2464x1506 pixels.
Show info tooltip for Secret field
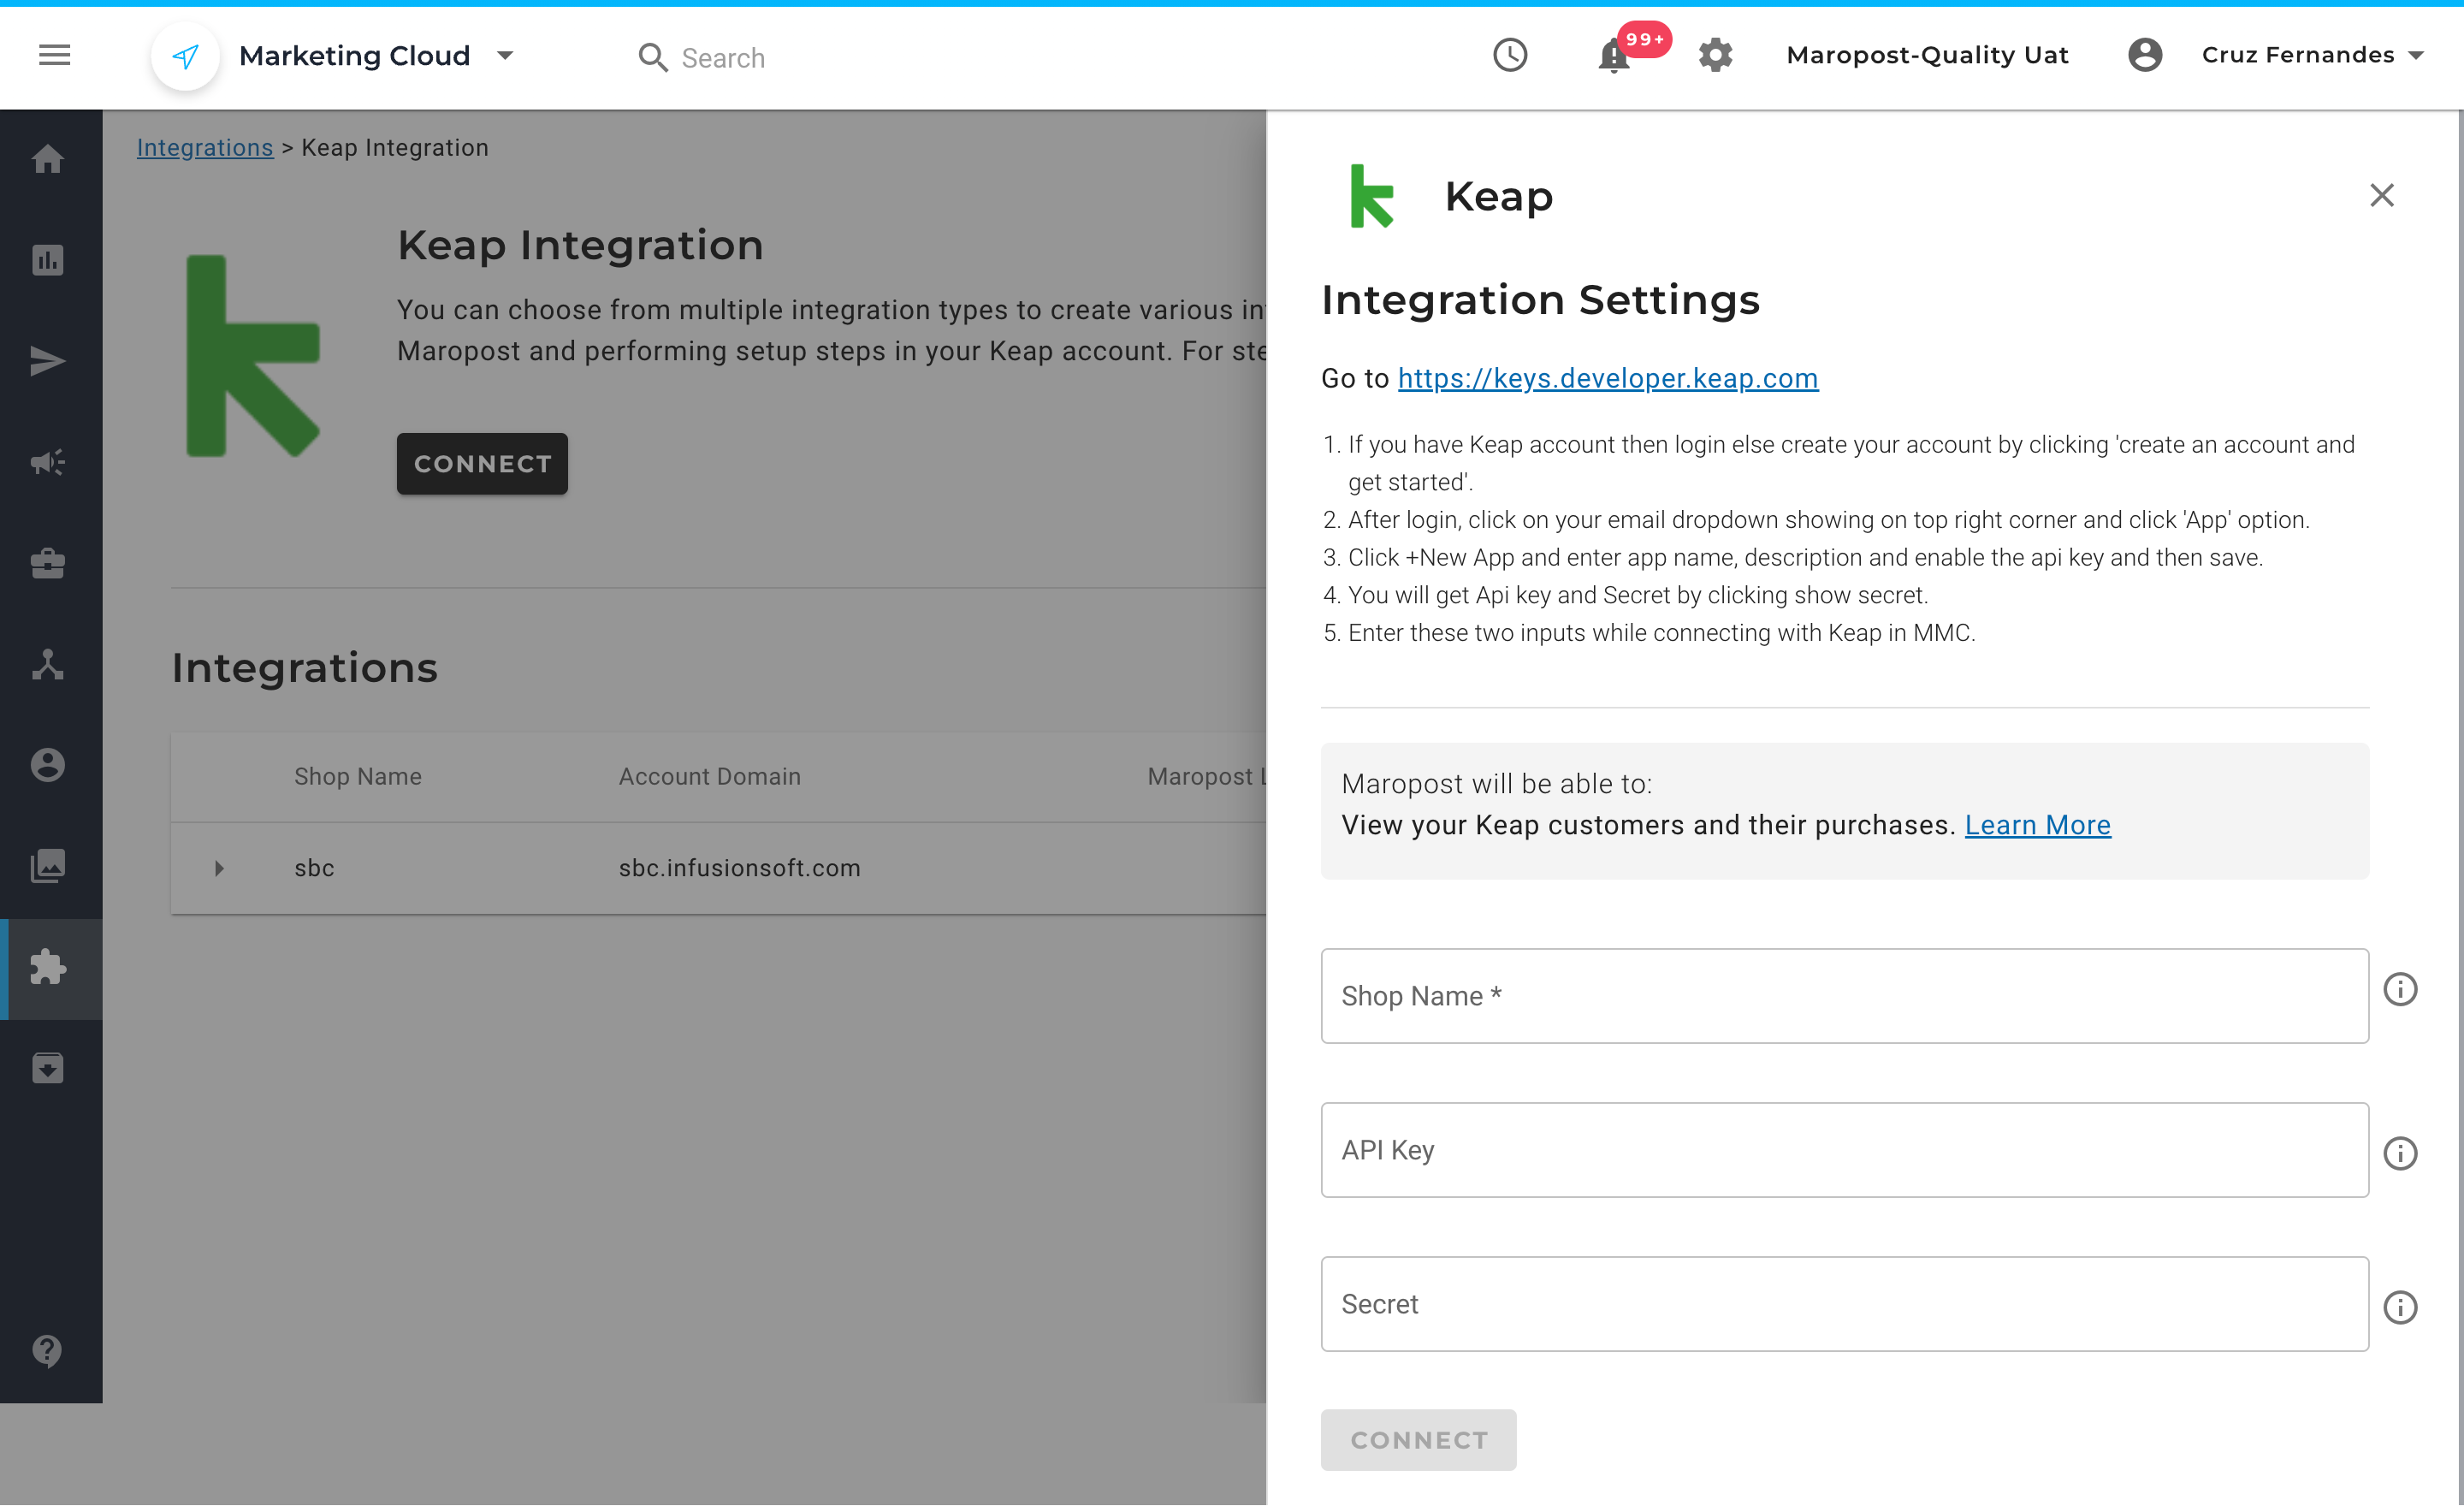[2399, 1307]
